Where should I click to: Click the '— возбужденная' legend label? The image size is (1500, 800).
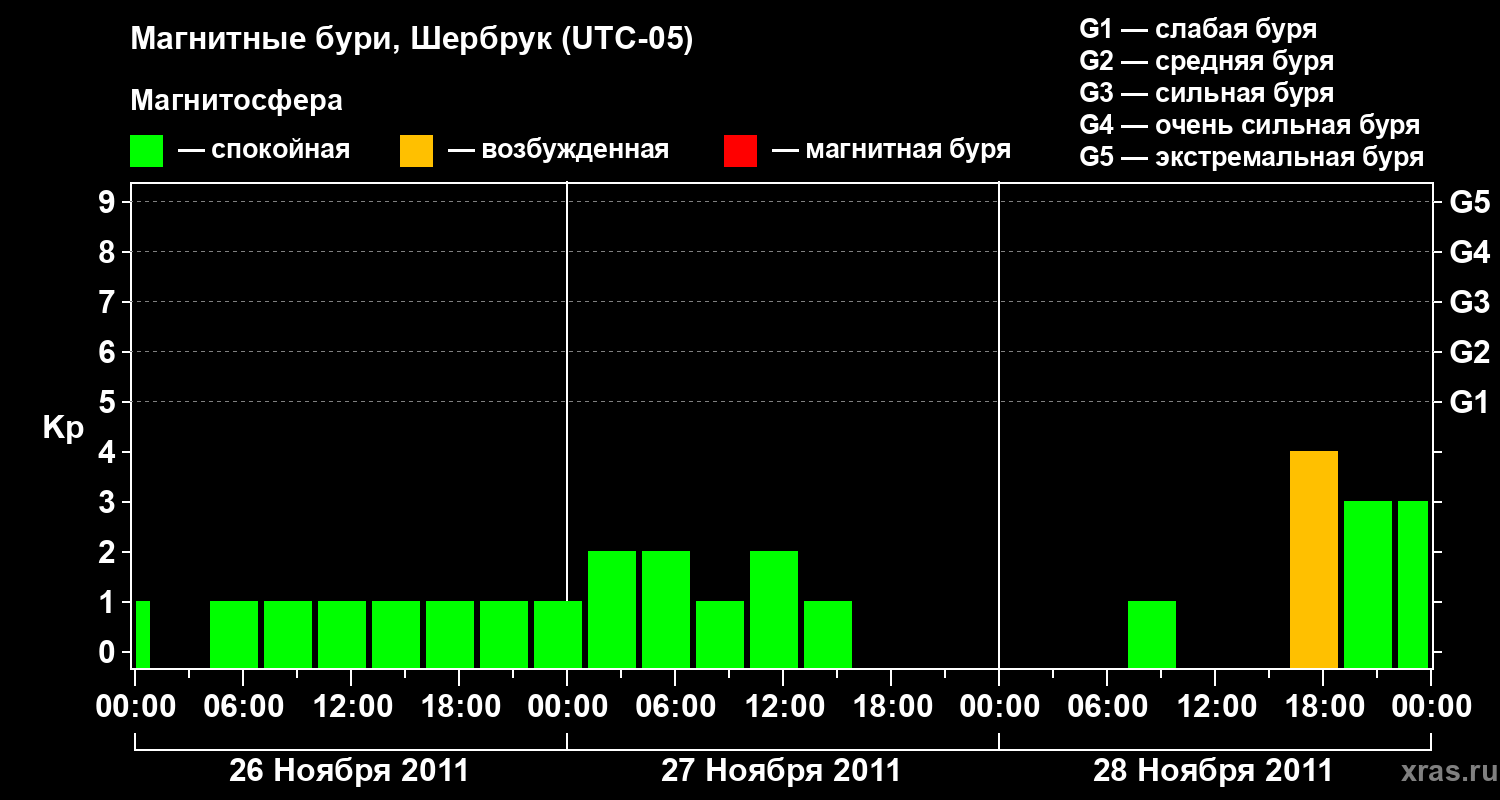(x=559, y=151)
